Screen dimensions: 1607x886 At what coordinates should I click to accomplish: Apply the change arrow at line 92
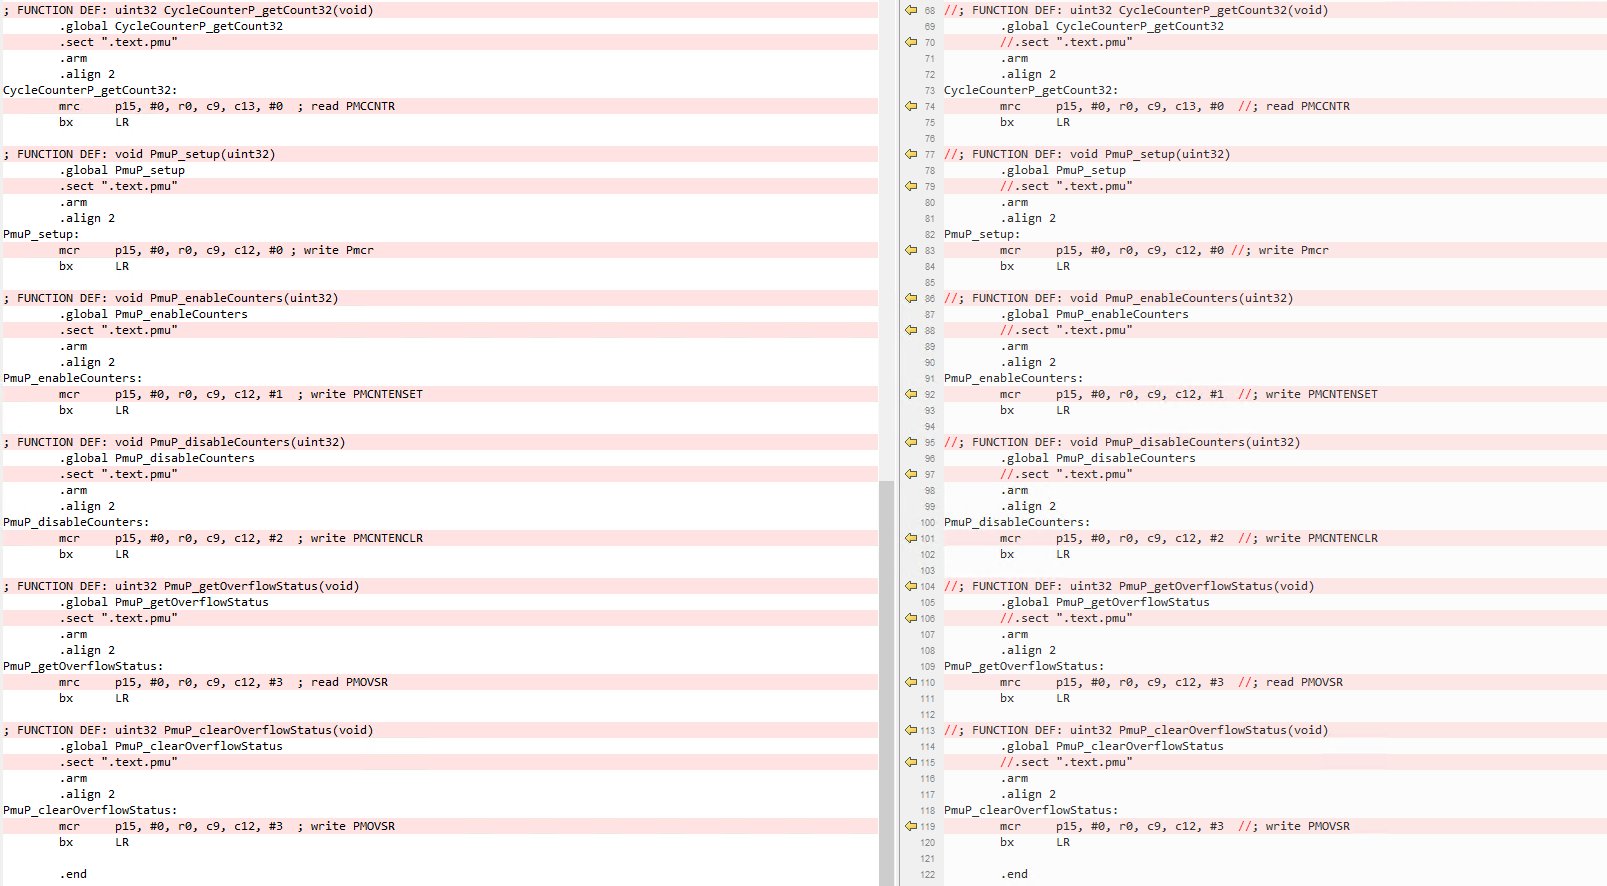pyautogui.click(x=911, y=394)
